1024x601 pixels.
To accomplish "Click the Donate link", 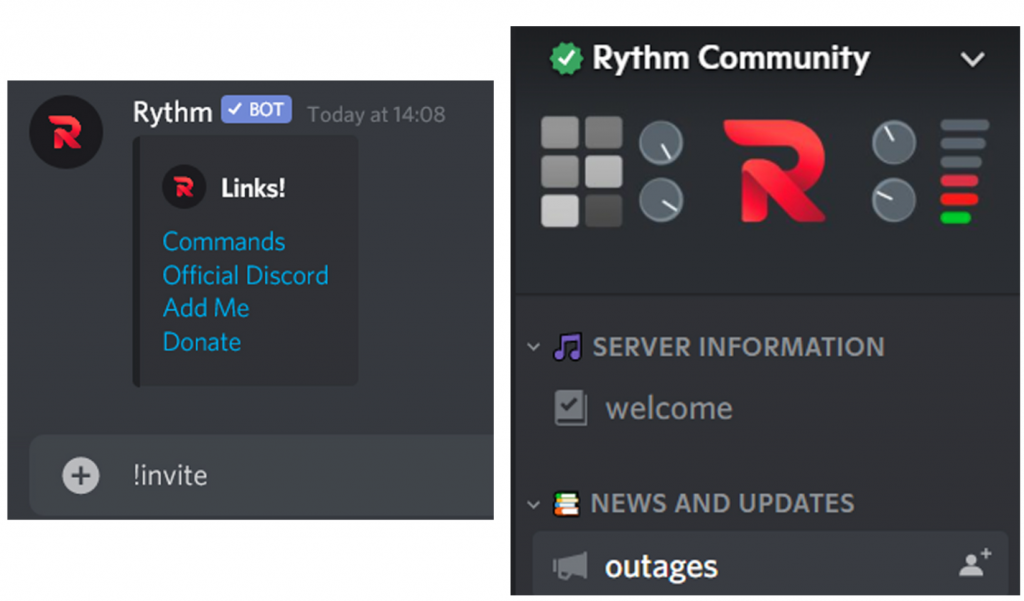I will (x=202, y=342).
